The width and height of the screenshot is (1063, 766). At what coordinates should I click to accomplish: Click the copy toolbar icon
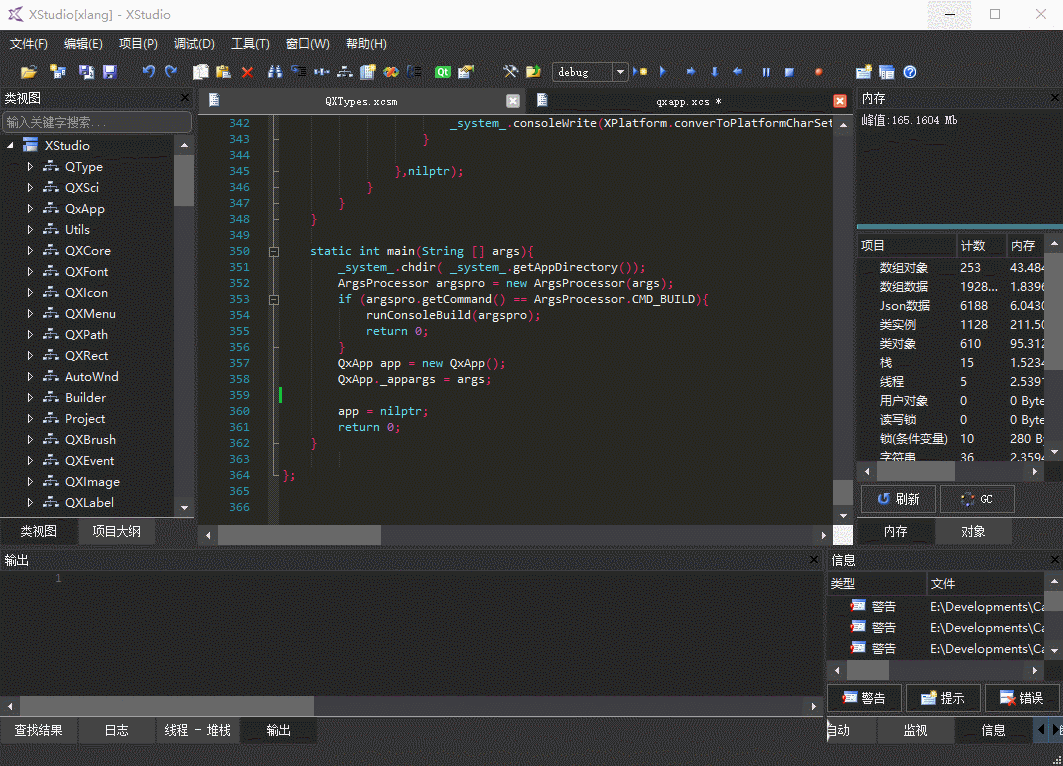coord(201,72)
